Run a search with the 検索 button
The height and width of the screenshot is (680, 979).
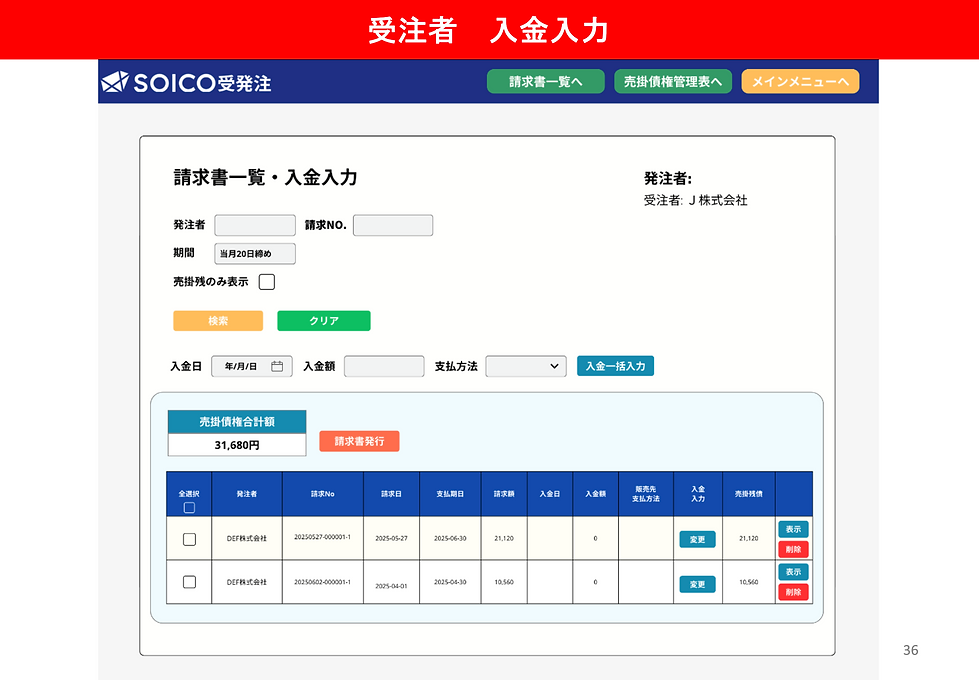218,320
